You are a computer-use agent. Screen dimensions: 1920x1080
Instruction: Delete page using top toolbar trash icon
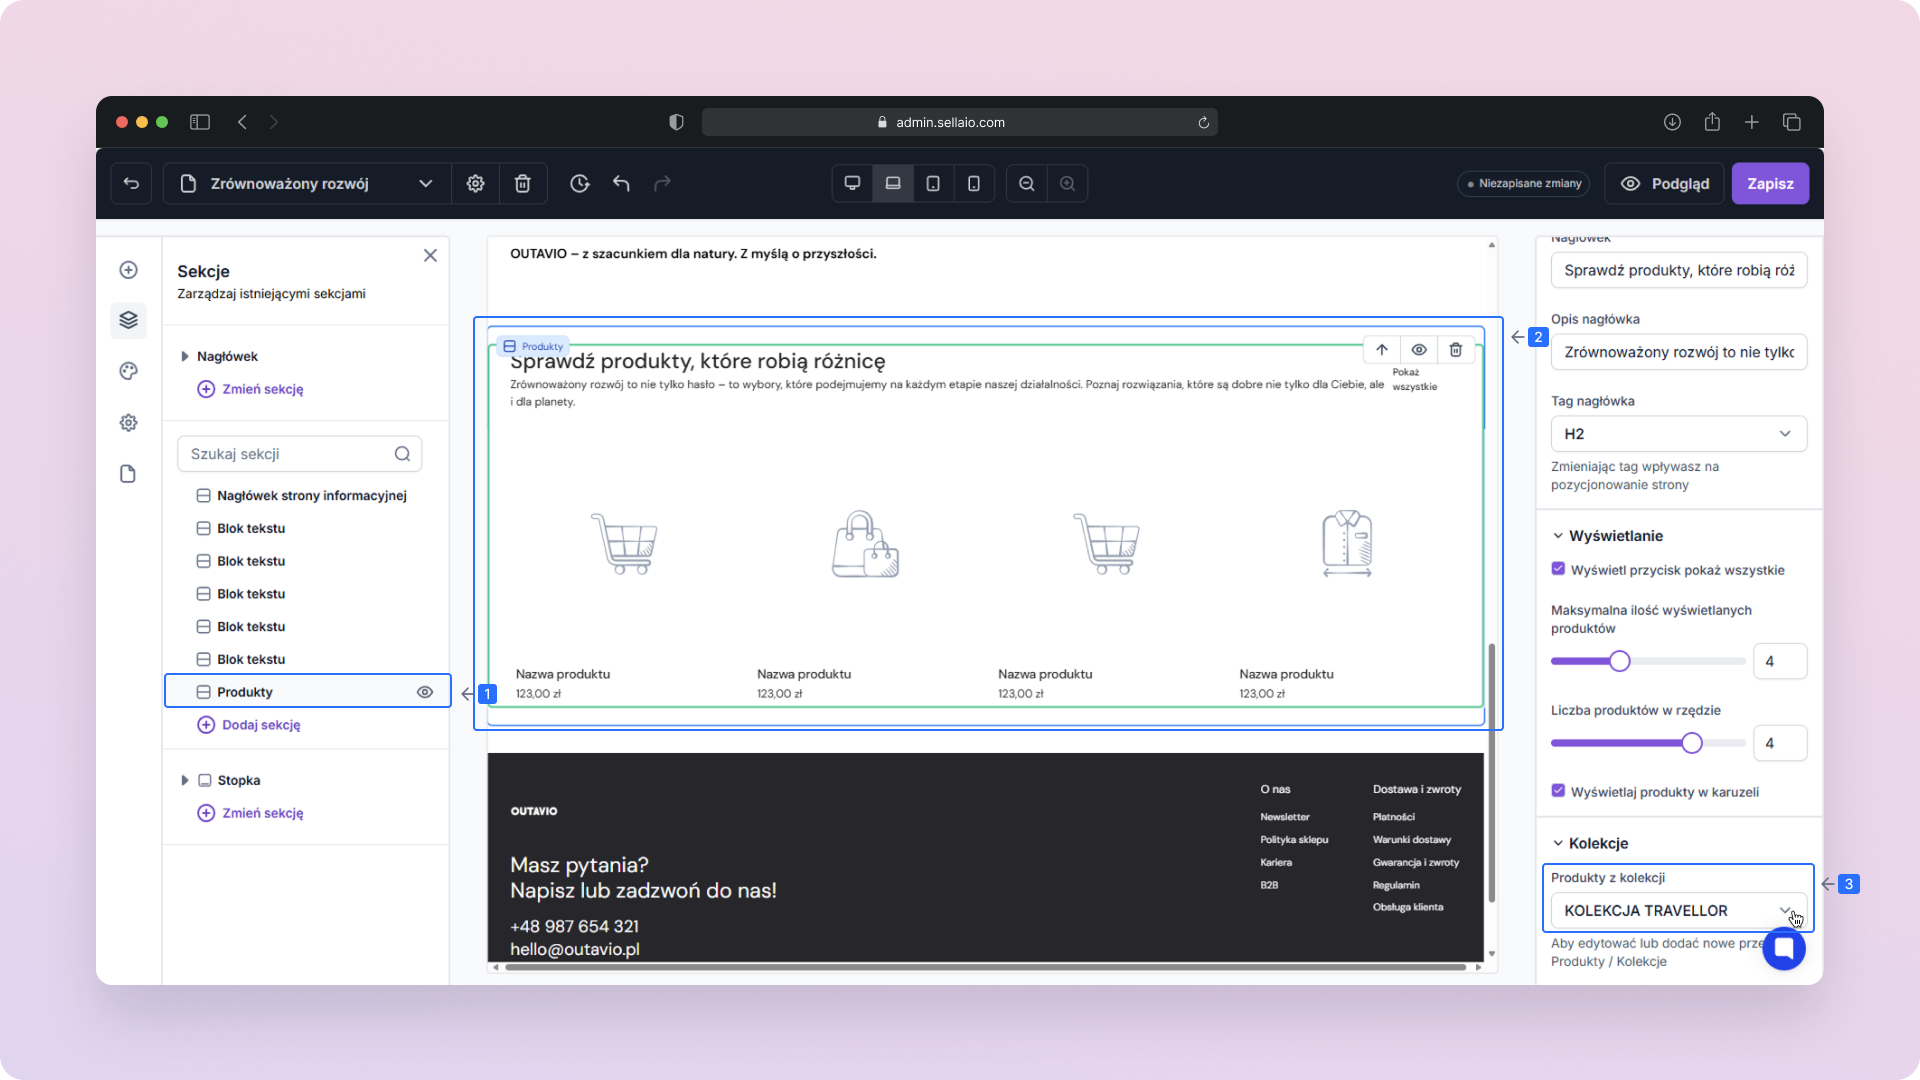pos(523,183)
